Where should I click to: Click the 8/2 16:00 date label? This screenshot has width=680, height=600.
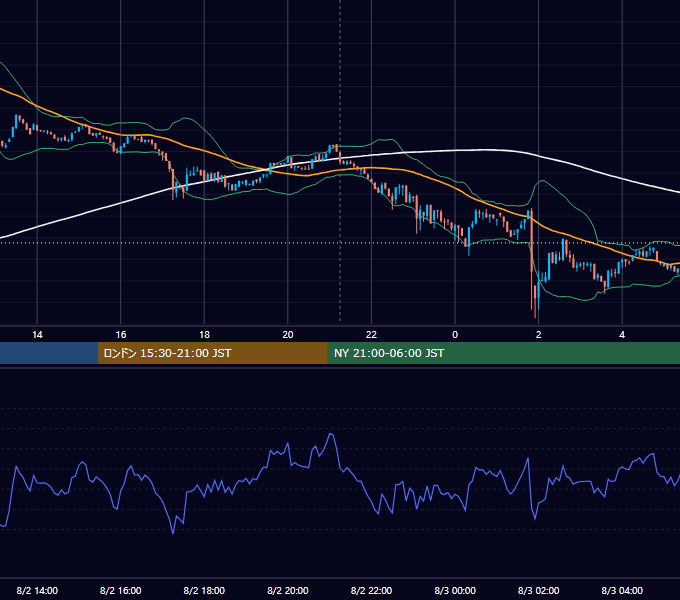pyautogui.click(x=121, y=590)
